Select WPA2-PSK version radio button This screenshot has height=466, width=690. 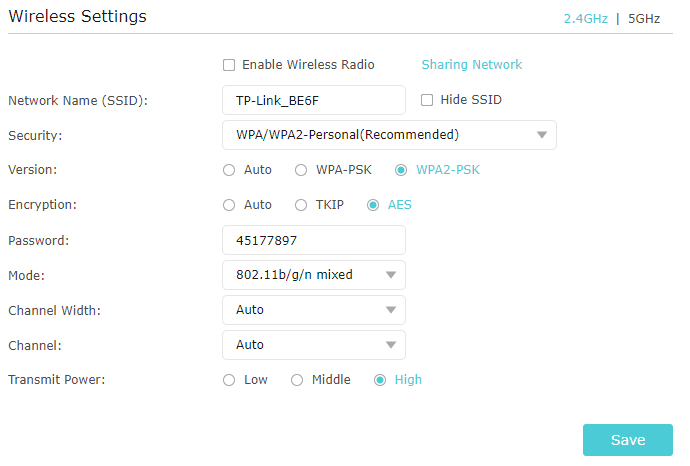click(401, 170)
